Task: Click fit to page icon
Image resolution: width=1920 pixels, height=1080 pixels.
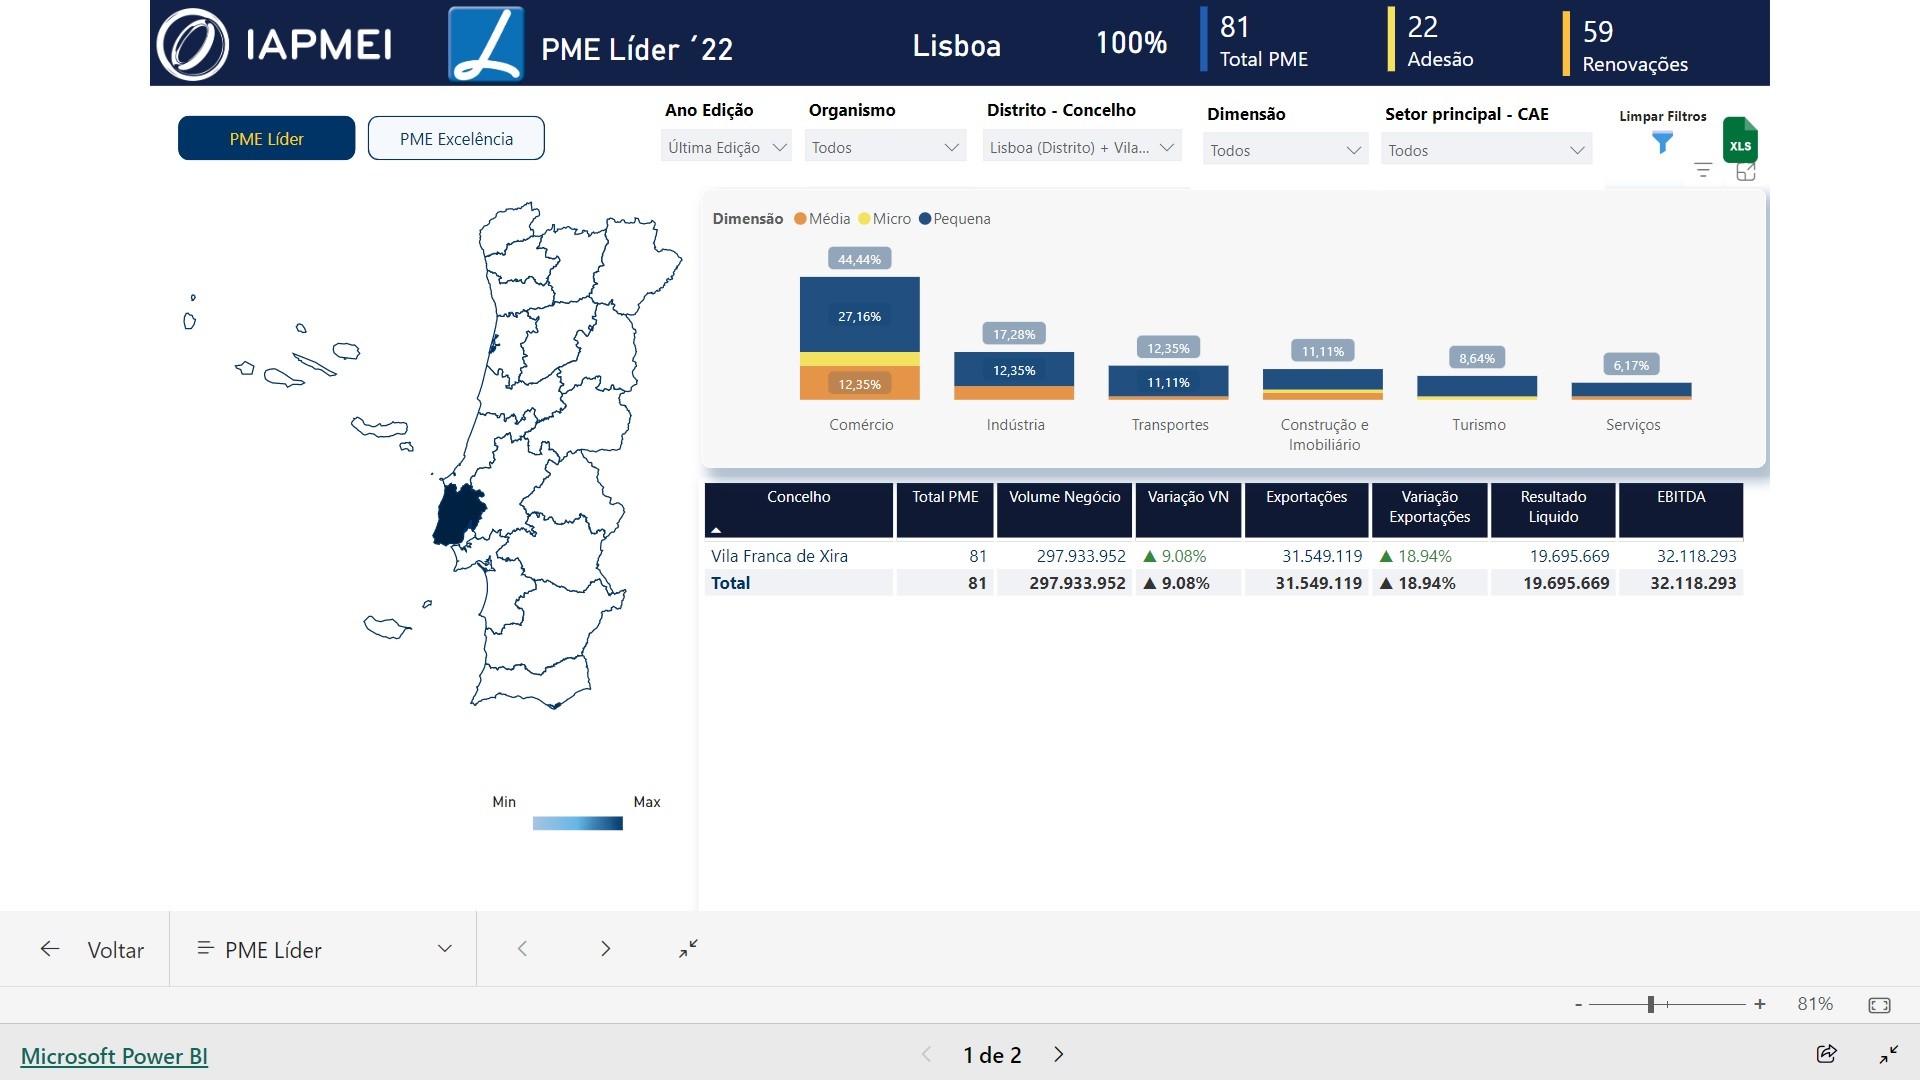Action: pos(1879,1005)
